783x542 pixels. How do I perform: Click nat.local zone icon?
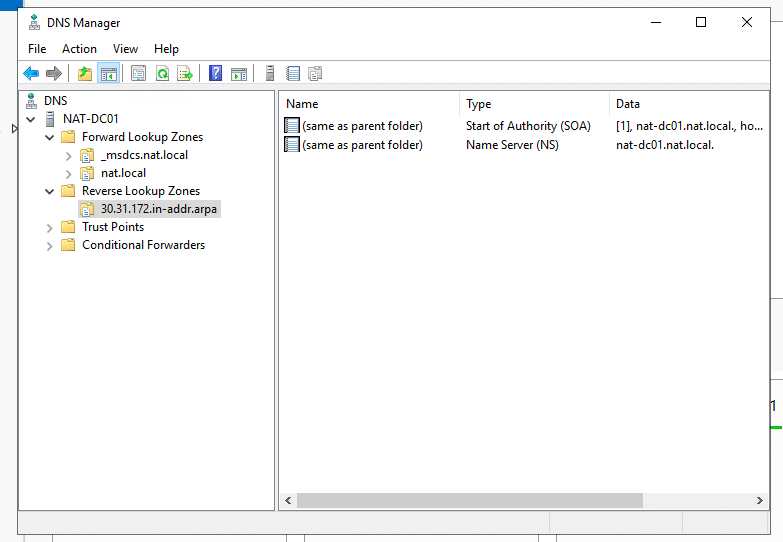87,173
